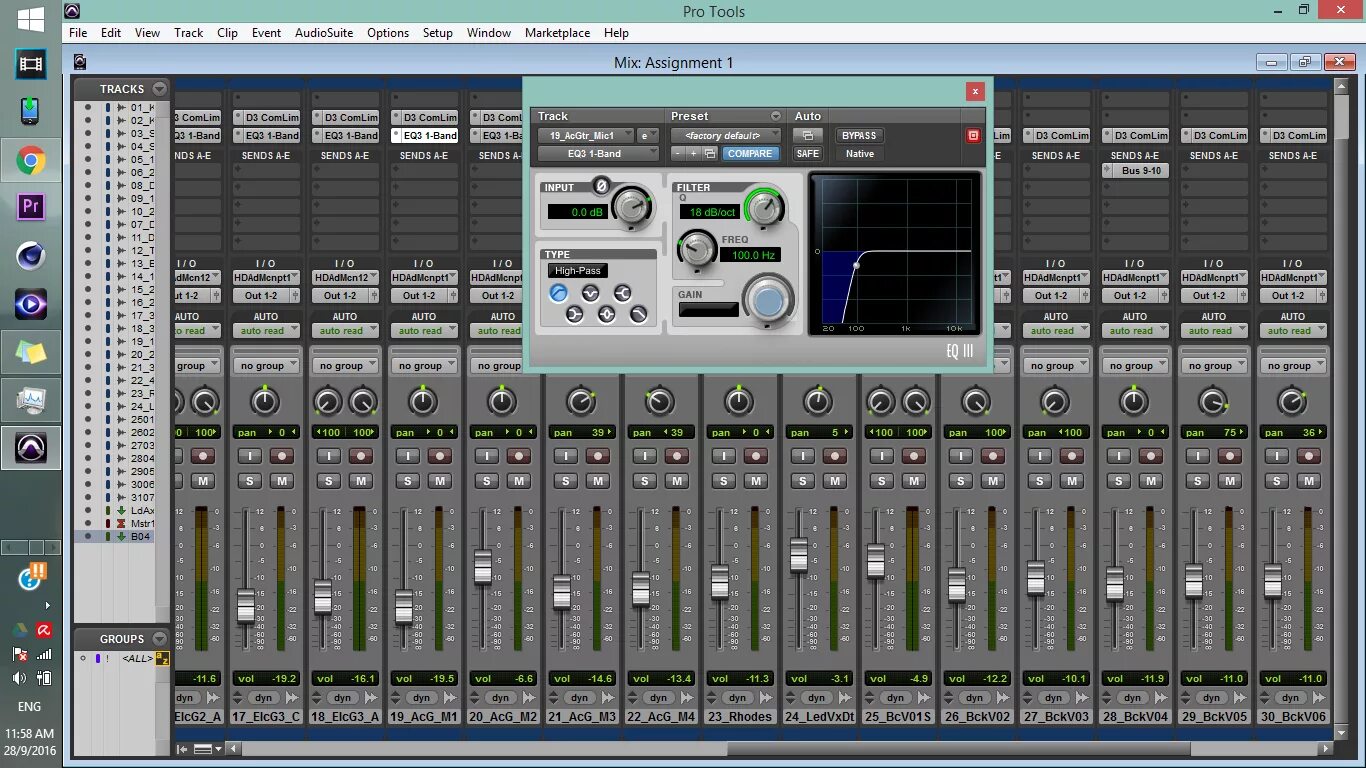This screenshot has height=768, width=1366.
Task: Click the EQ filter Q knob
Action: pos(764,207)
